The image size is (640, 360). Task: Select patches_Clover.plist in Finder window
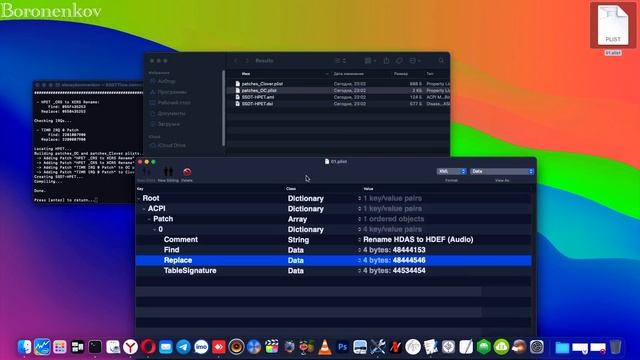pos(262,84)
